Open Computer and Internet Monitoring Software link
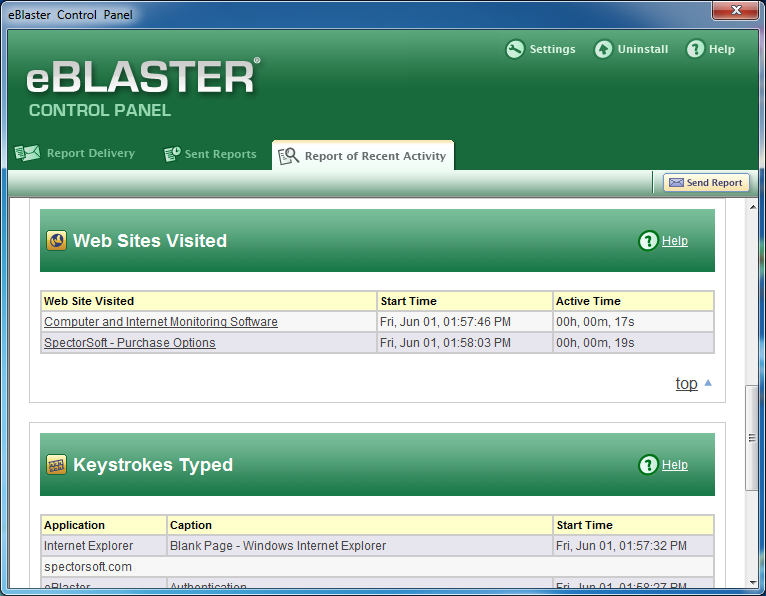 coord(161,322)
